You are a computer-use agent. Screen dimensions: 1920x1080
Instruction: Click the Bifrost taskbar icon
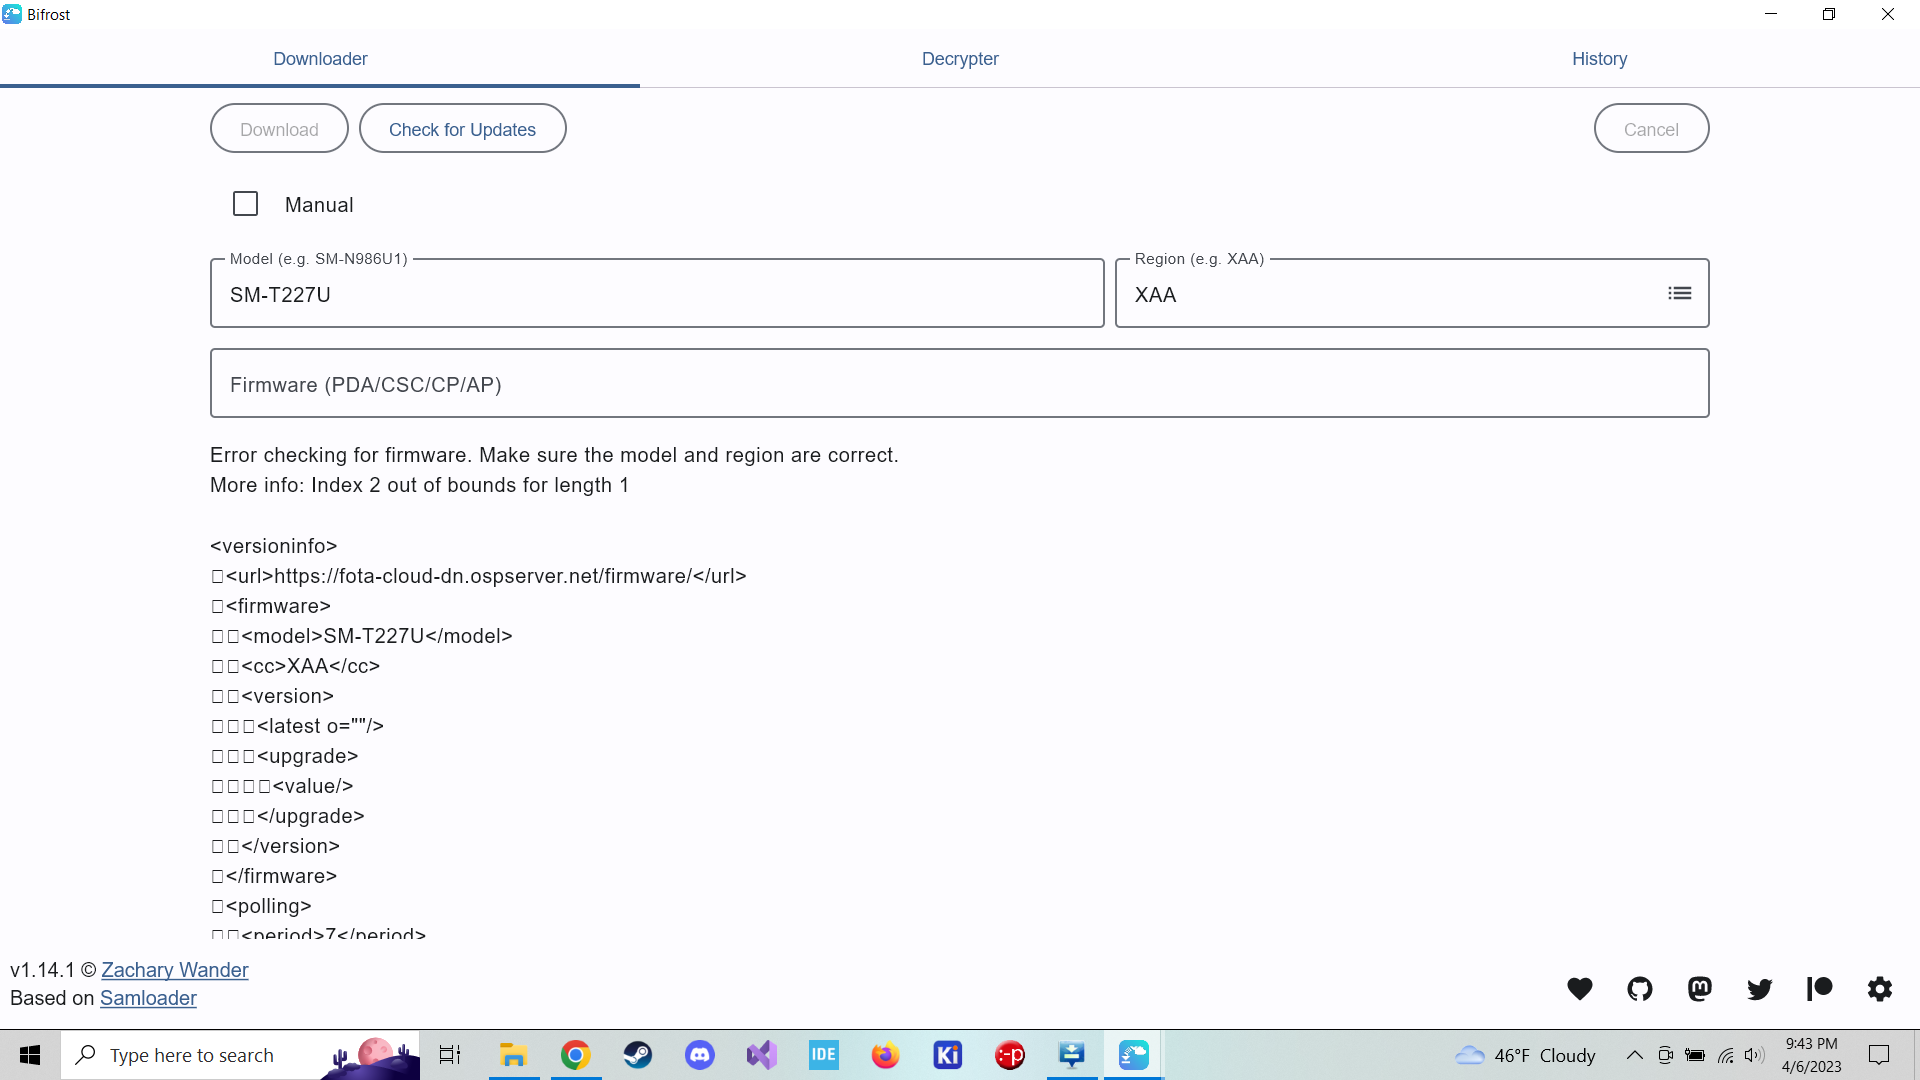tap(1134, 1055)
